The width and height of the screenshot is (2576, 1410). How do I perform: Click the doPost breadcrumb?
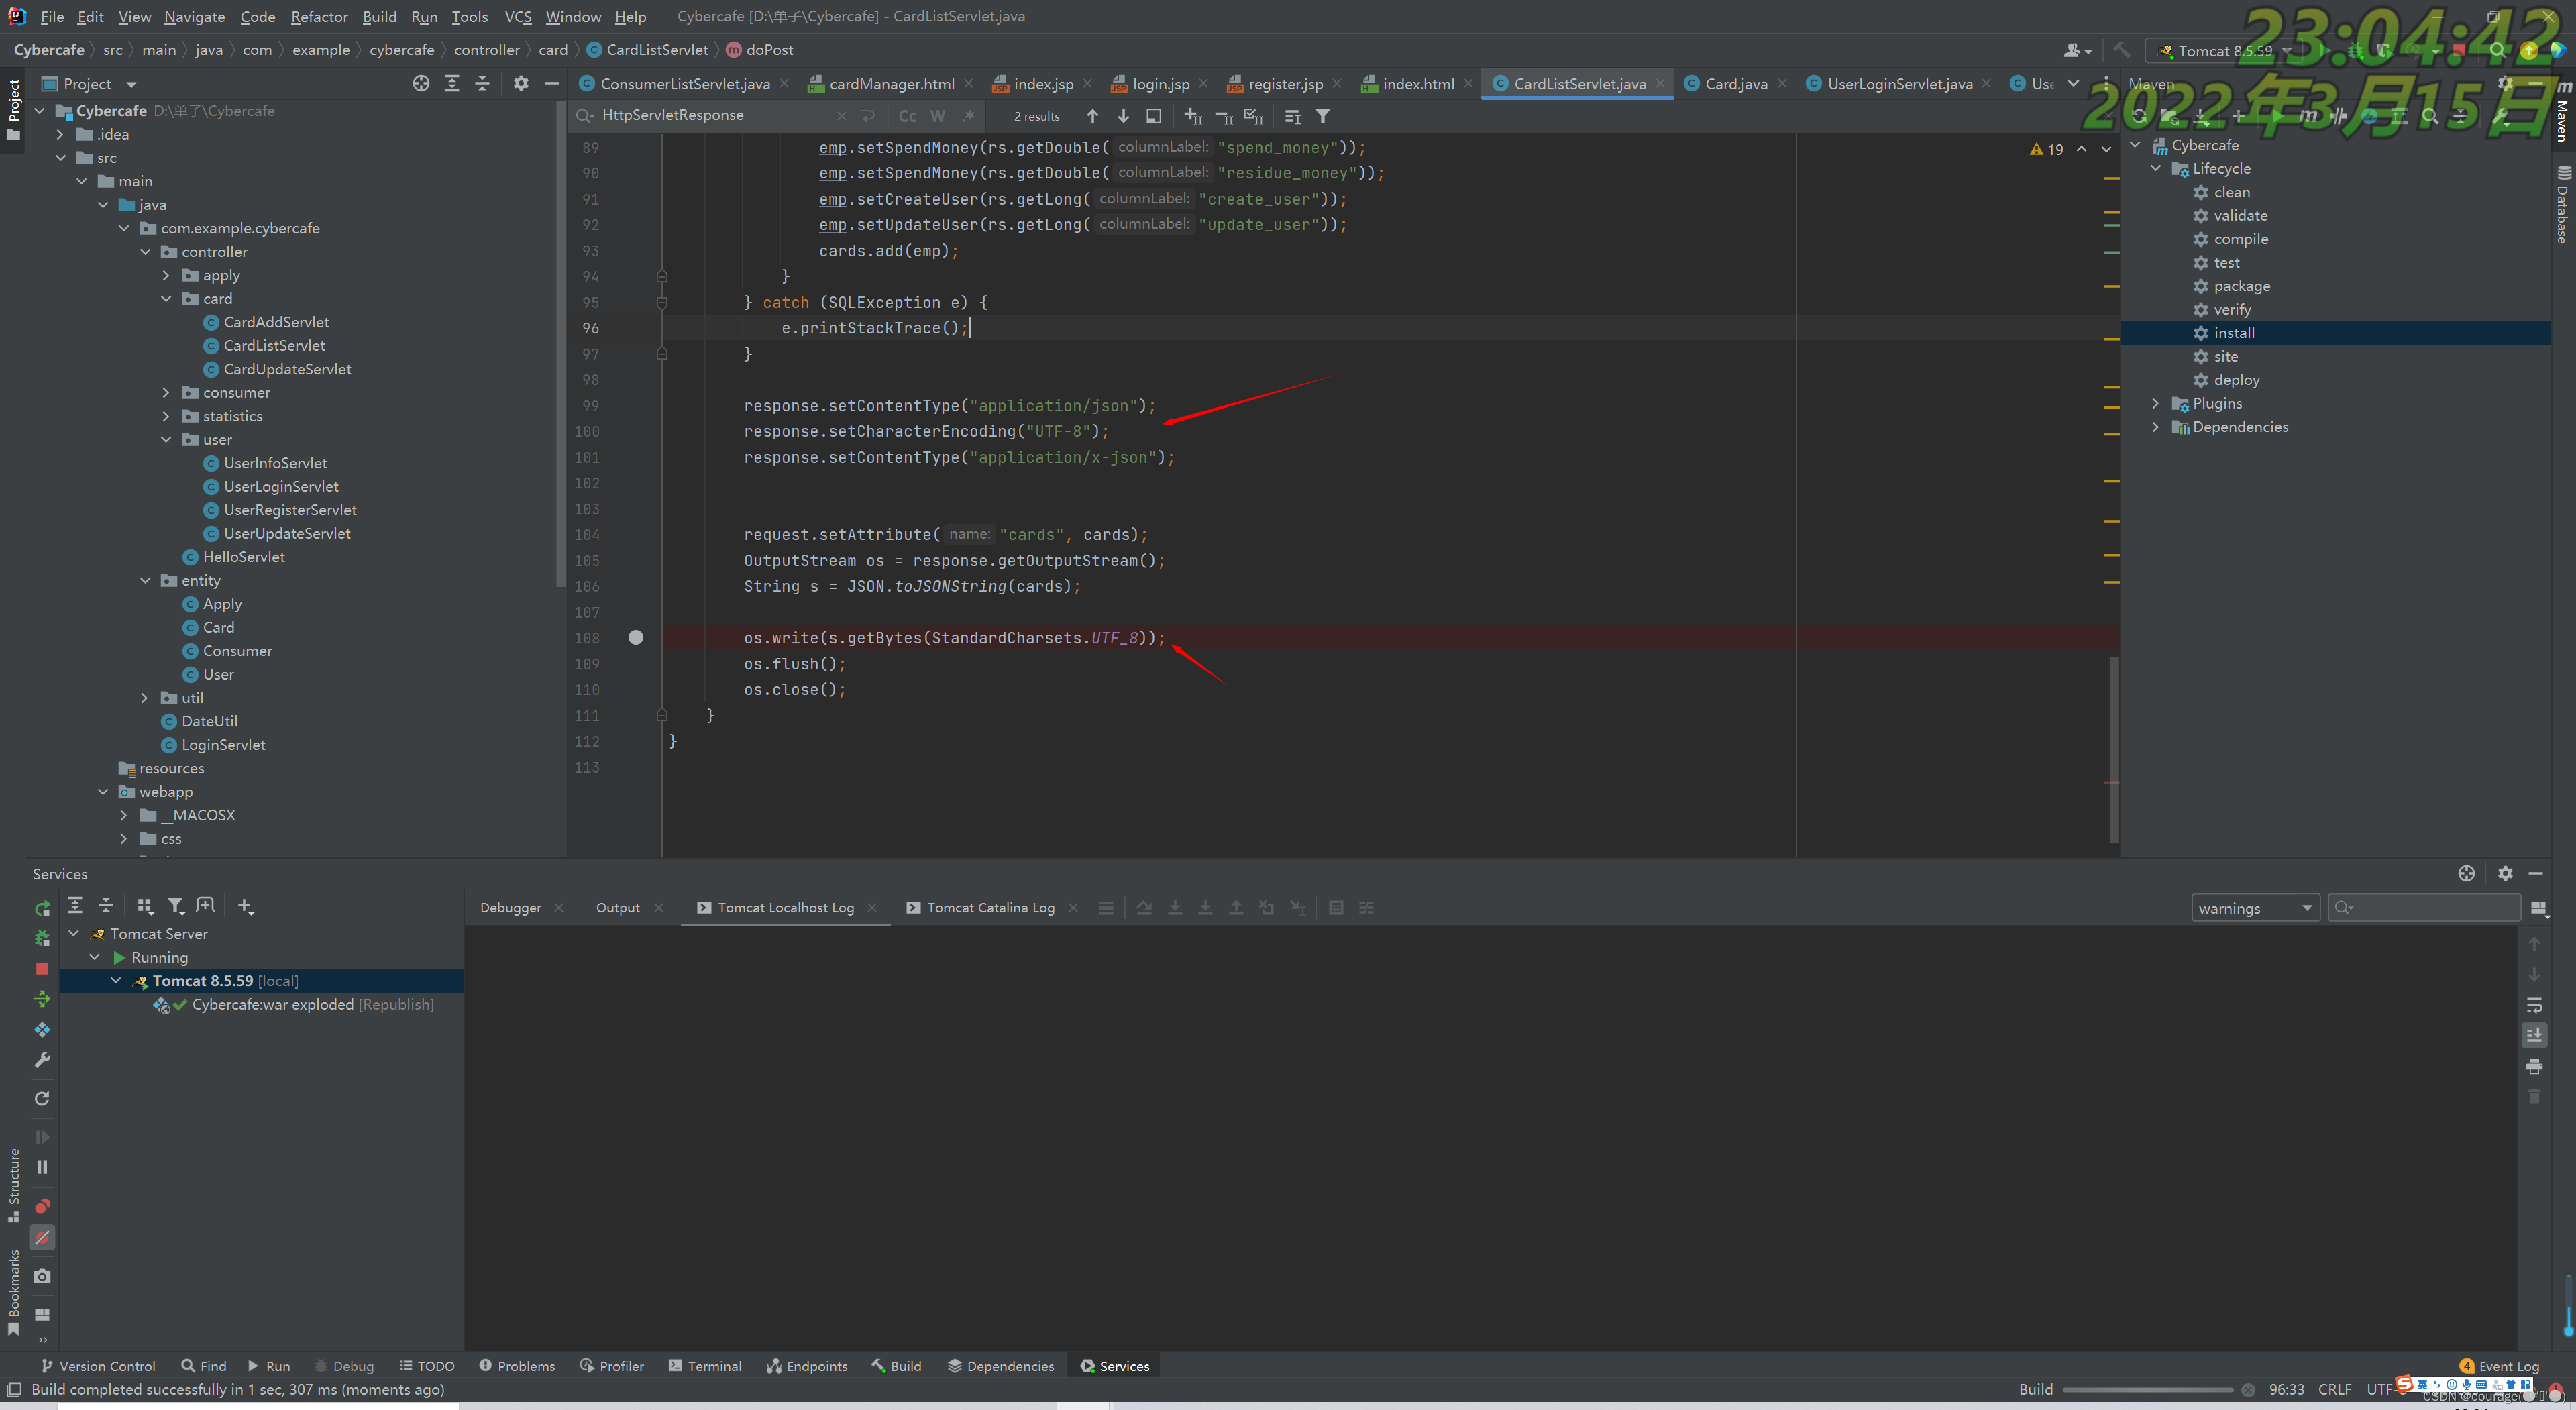tap(759, 50)
